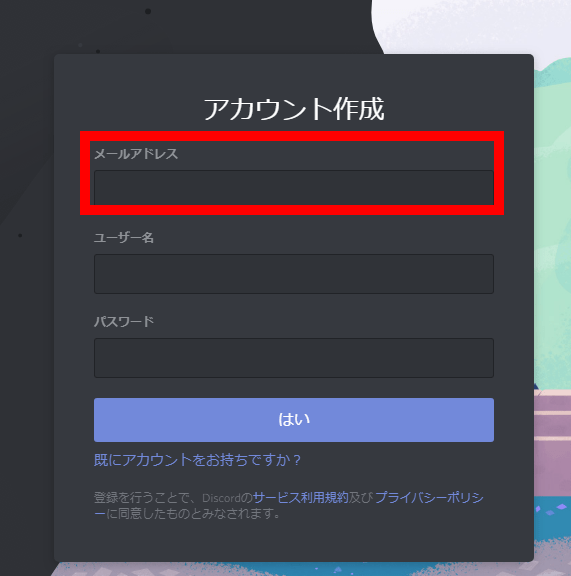Click the ユーザー名 field label

pos(124,238)
